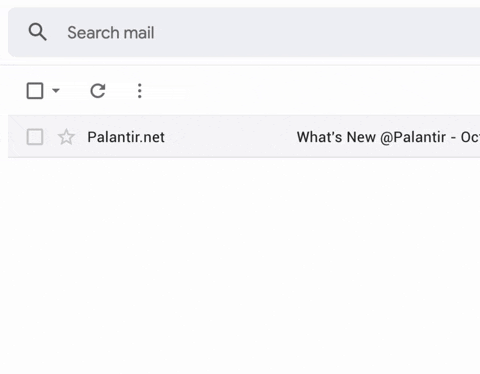The width and height of the screenshot is (480, 374).
Task: Click the magnifying glass search icon
Action: point(37,32)
